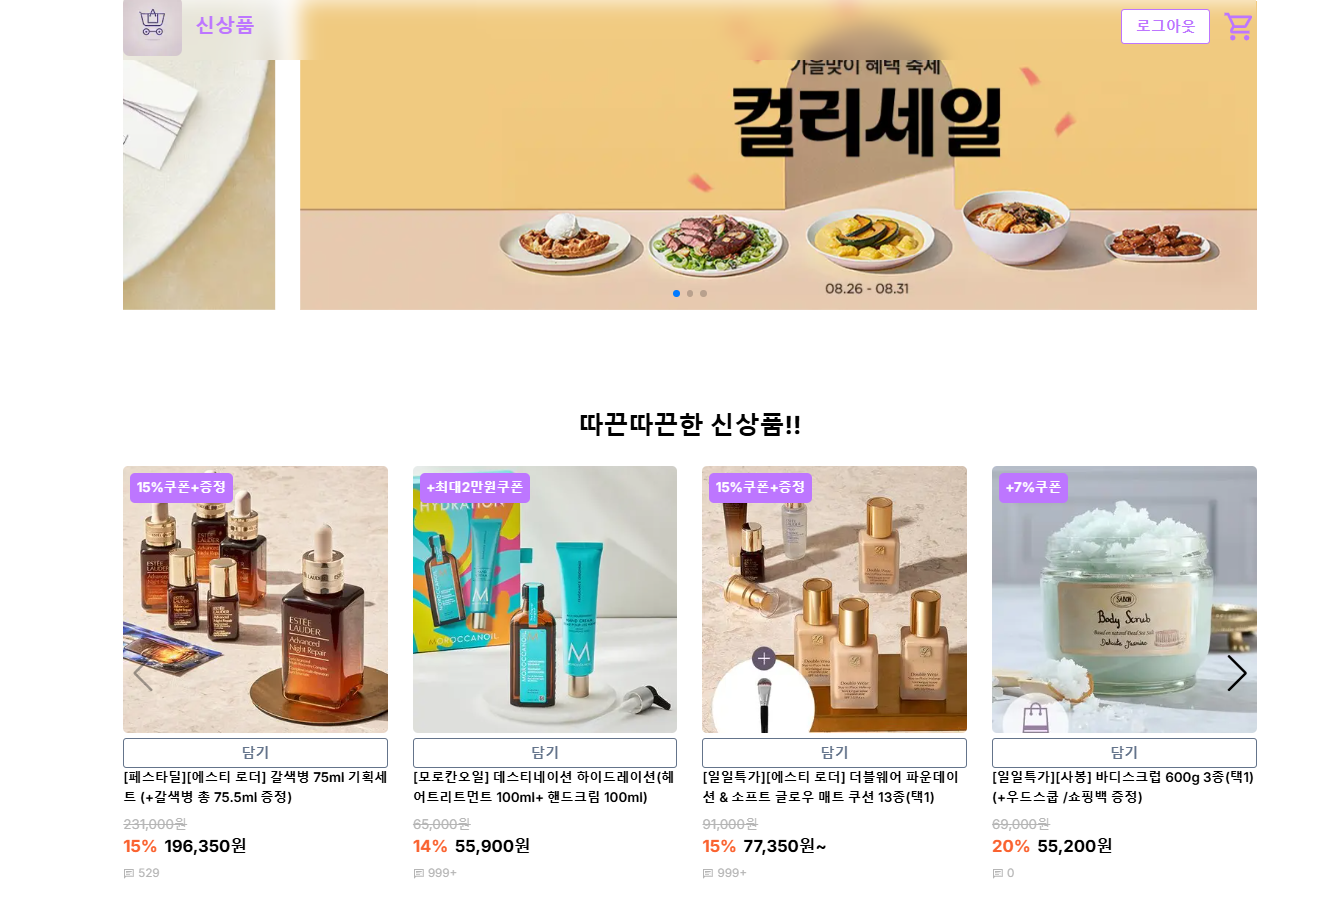Show previous products with left chevron arrow
Viewport: 1337px width, 901px height.
click(x=143, y=673)
